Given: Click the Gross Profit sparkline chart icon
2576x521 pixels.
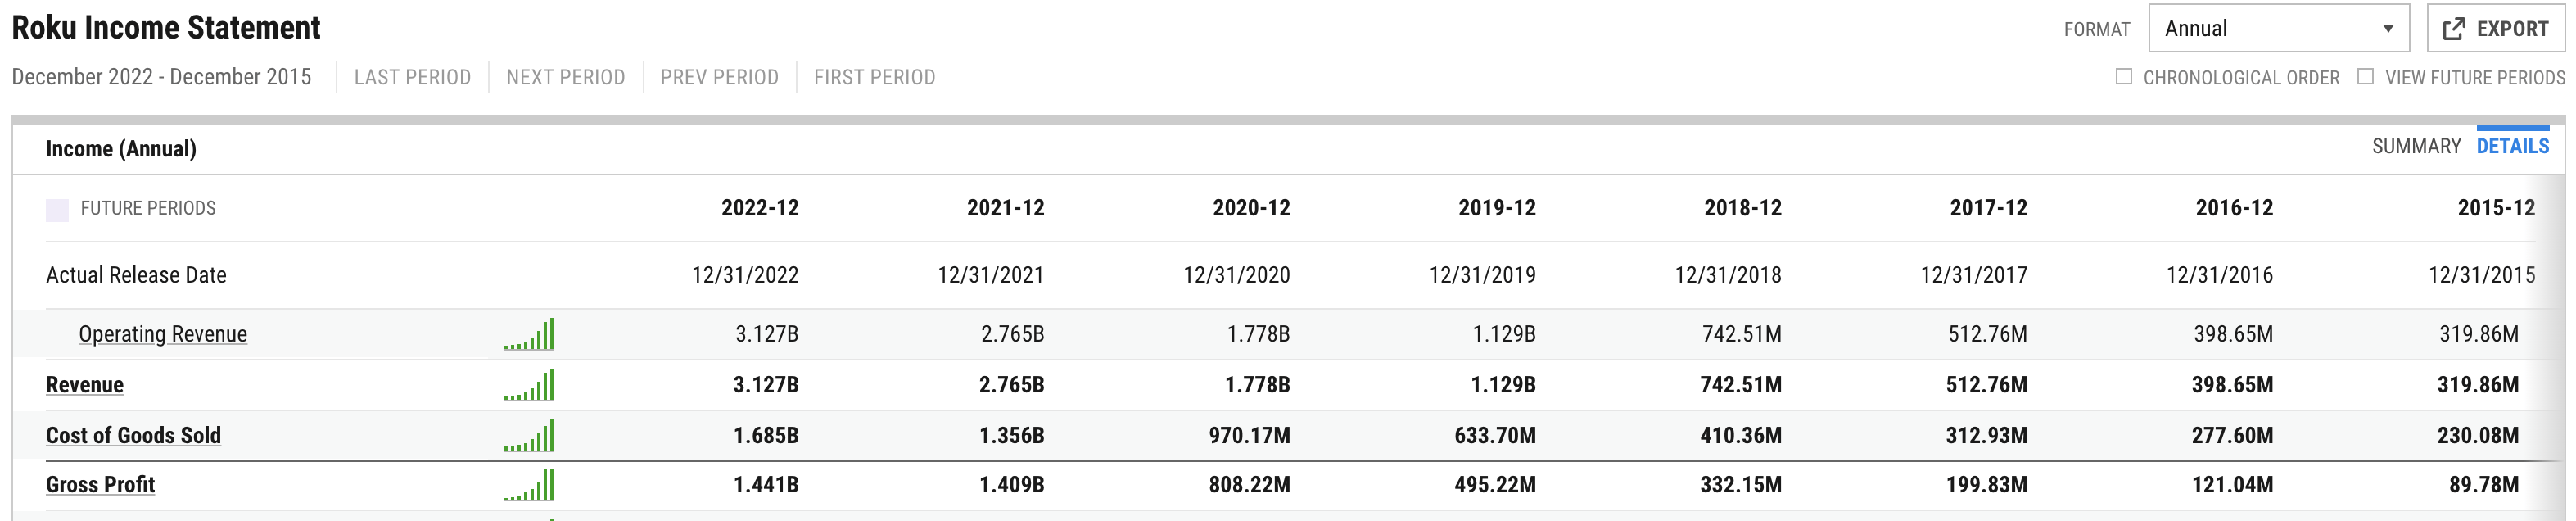Looking at the screenshot, I should pos(529,486).
